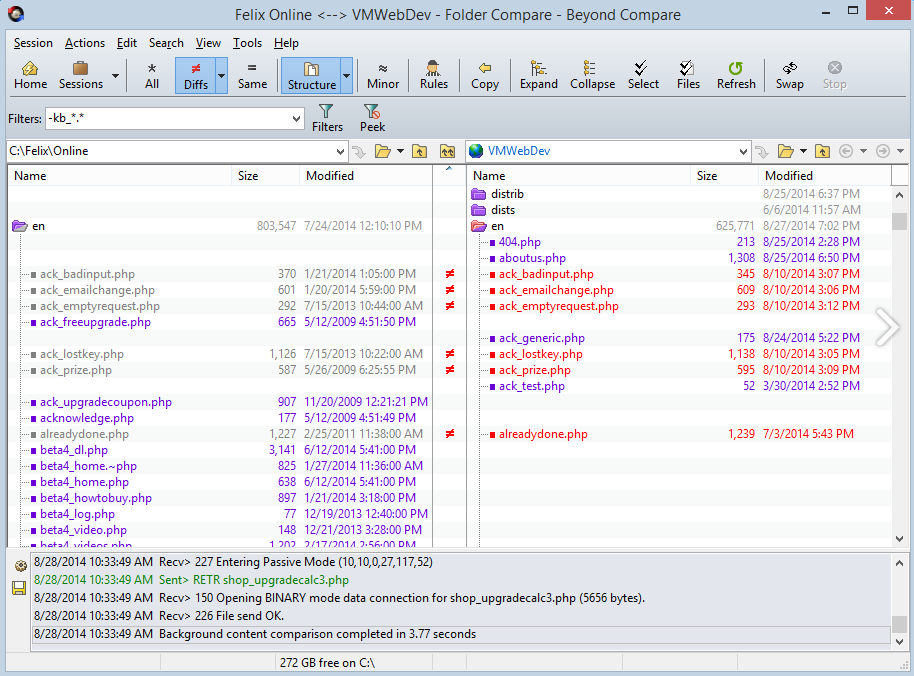The height and width of the screenshot is (676, 914).
Task: Sort right pane by Name column
Action: (x=578, y=176)
